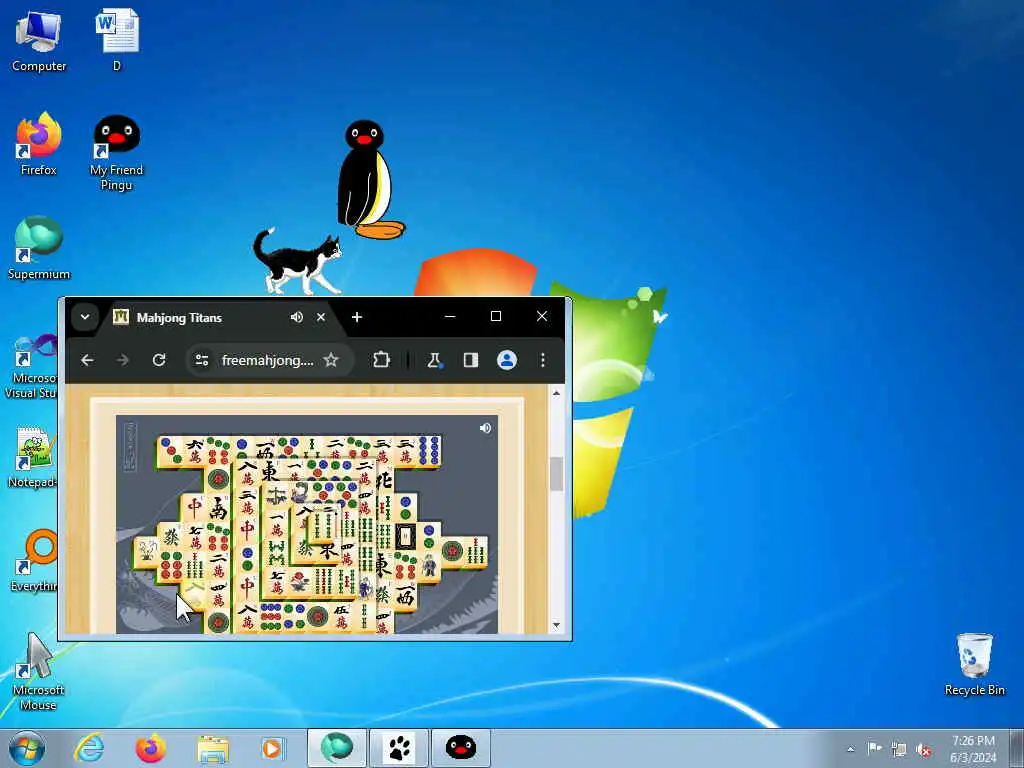
Task: Click the scrollbar down arrow
Action: [x=556, y=625]
